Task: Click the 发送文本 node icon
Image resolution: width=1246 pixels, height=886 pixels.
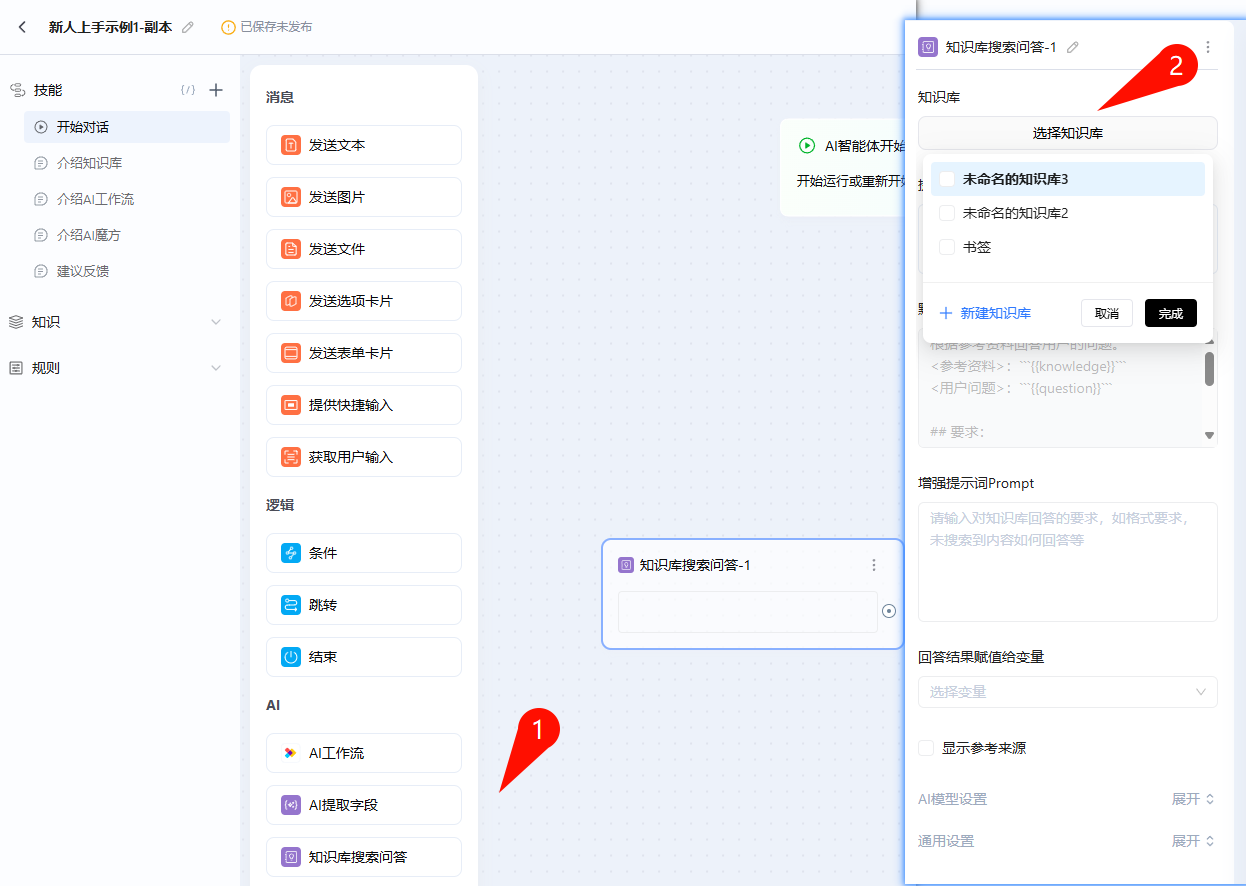Action: (x=291, y=145)
